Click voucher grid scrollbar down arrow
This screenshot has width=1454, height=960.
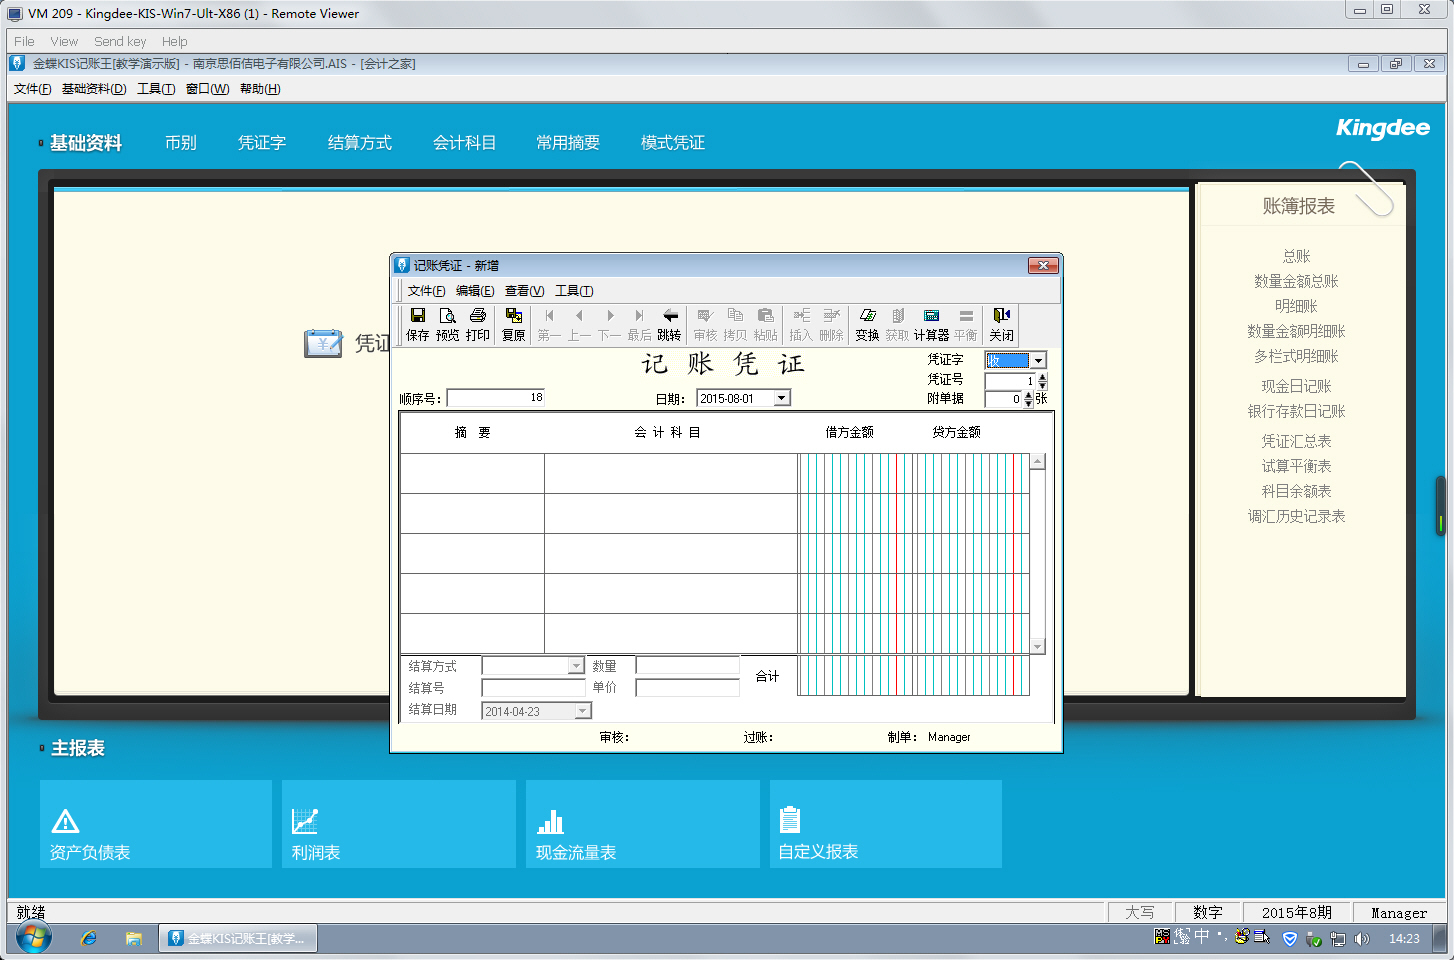(1038, 647)
